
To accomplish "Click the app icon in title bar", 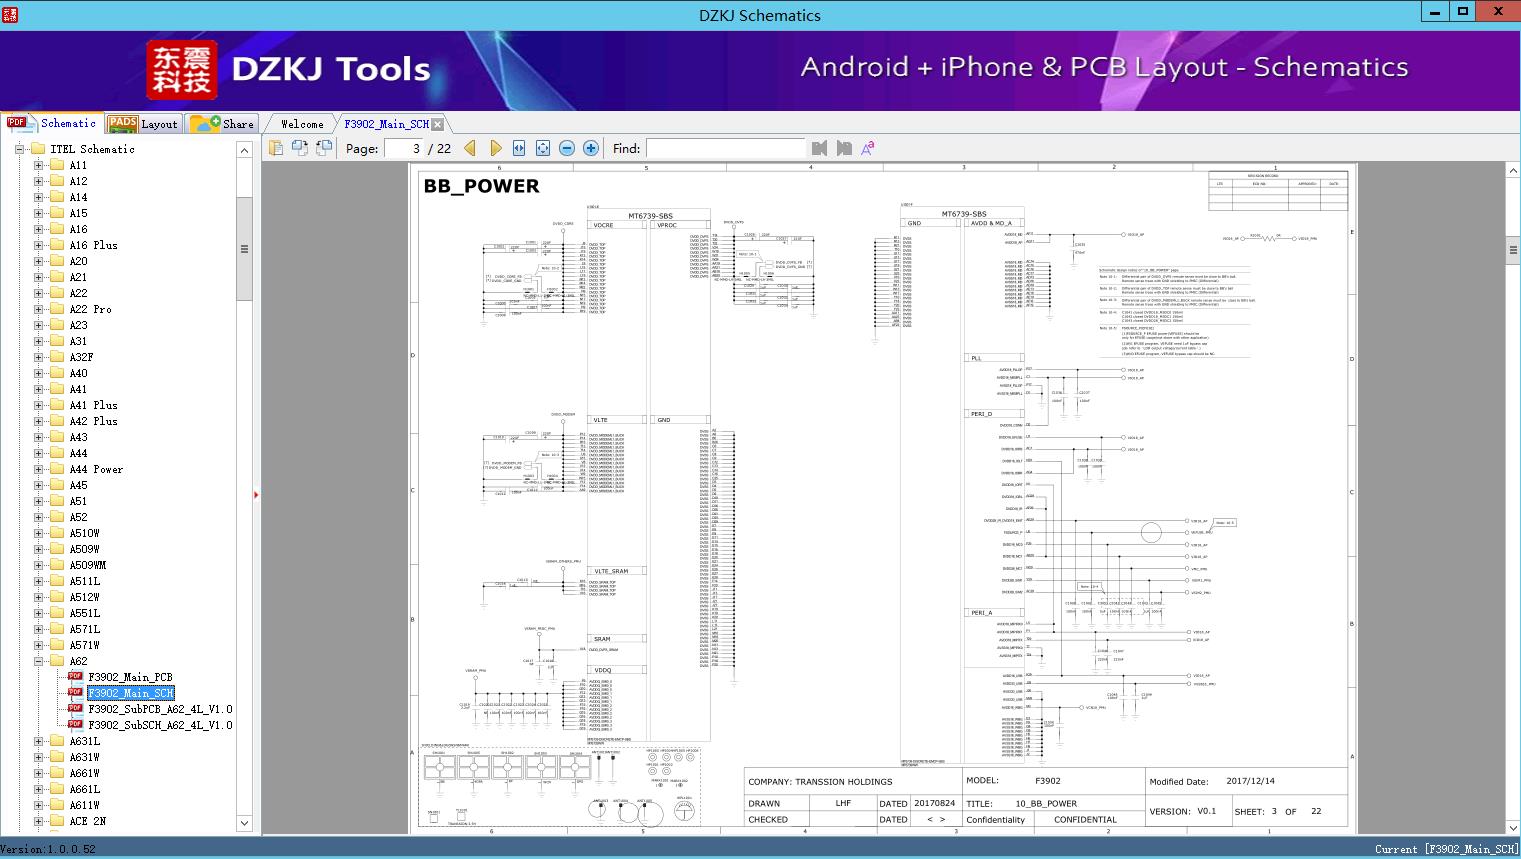I will [10, 14].
